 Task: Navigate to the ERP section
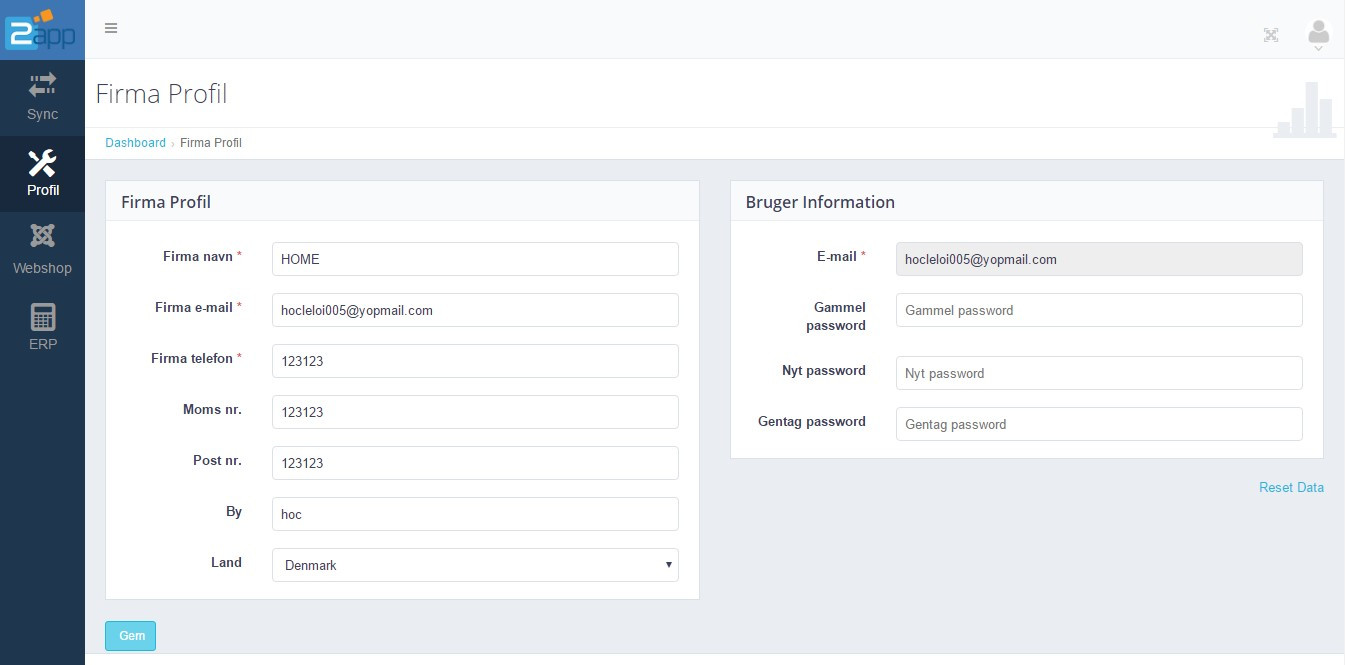coord(42,325)
